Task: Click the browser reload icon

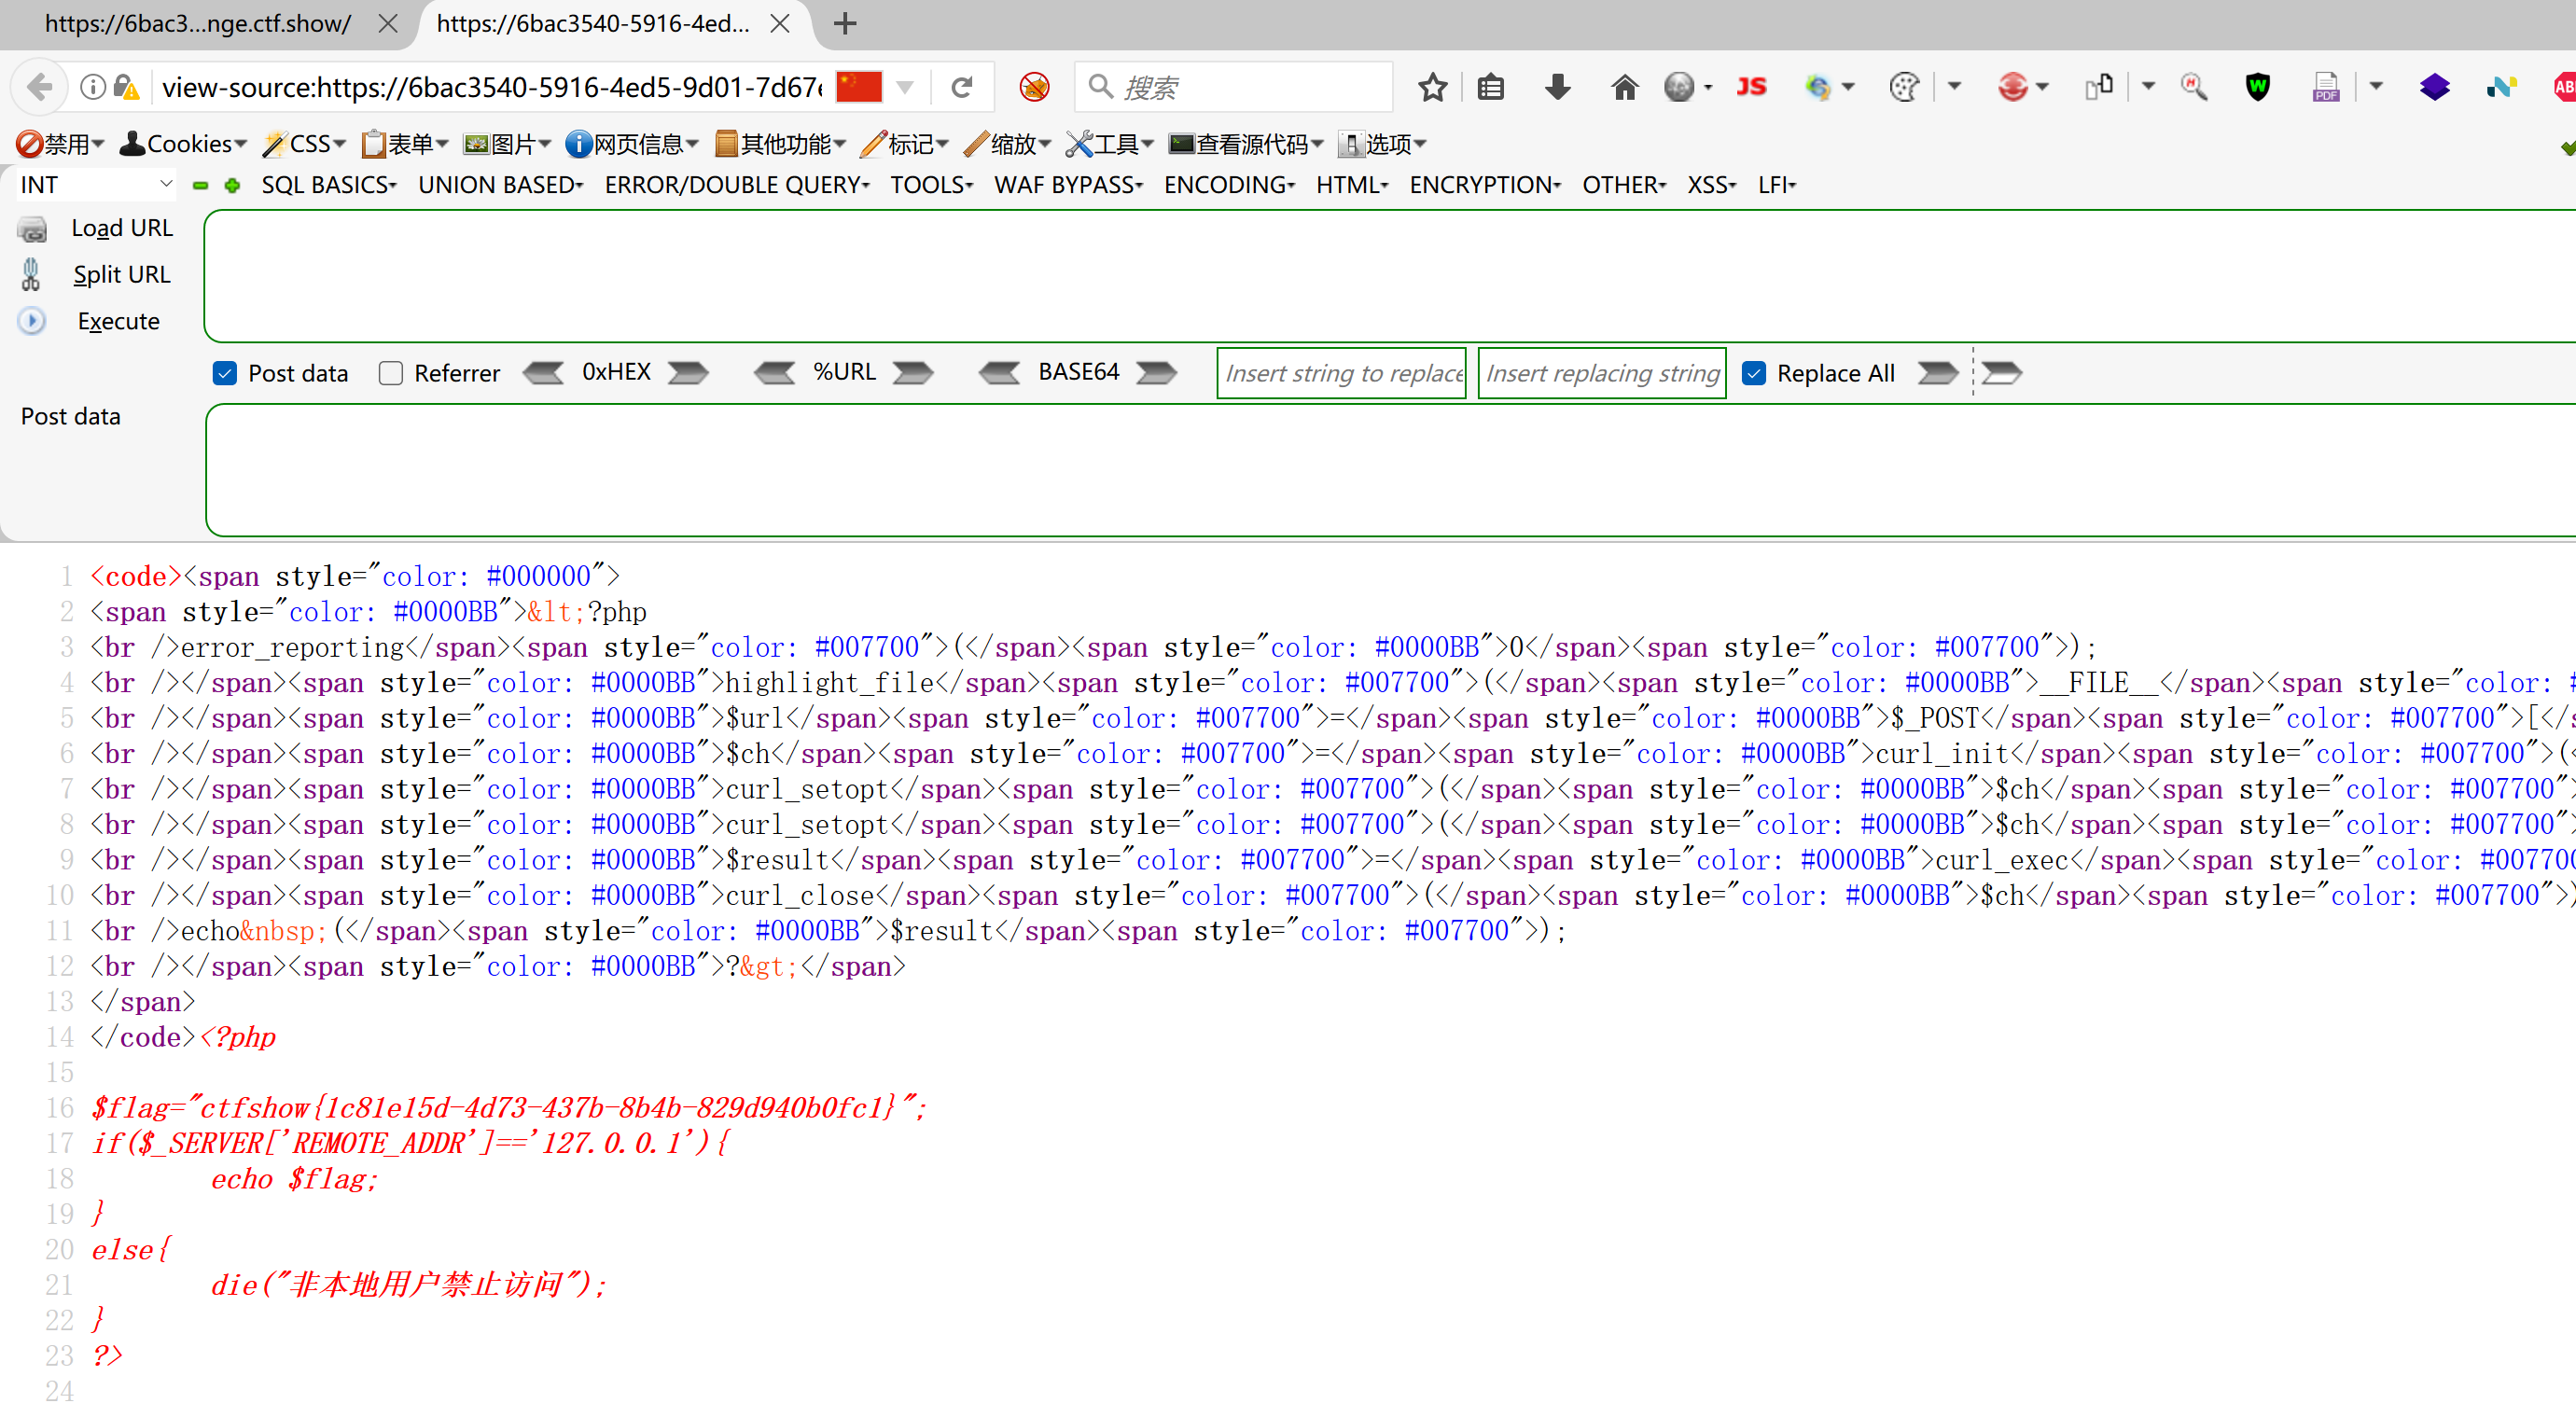Action: [962, 87]
